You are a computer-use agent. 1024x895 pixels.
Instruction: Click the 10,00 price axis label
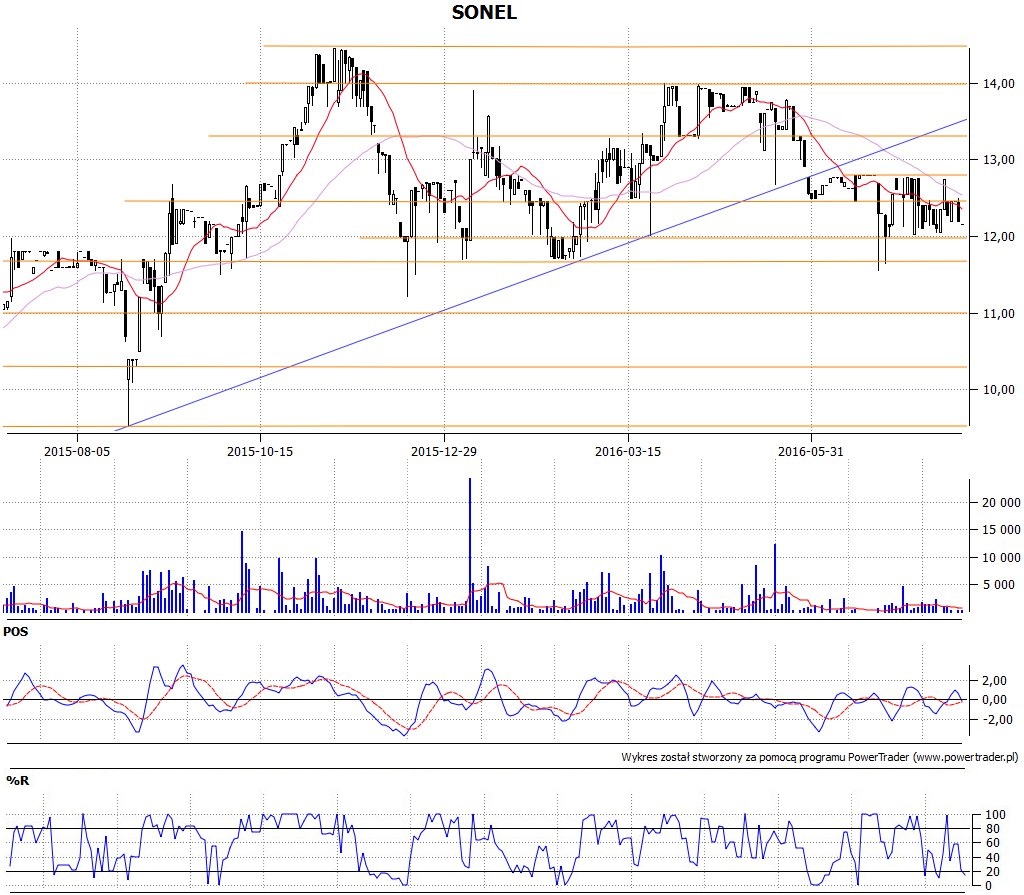tap(999, 390)
